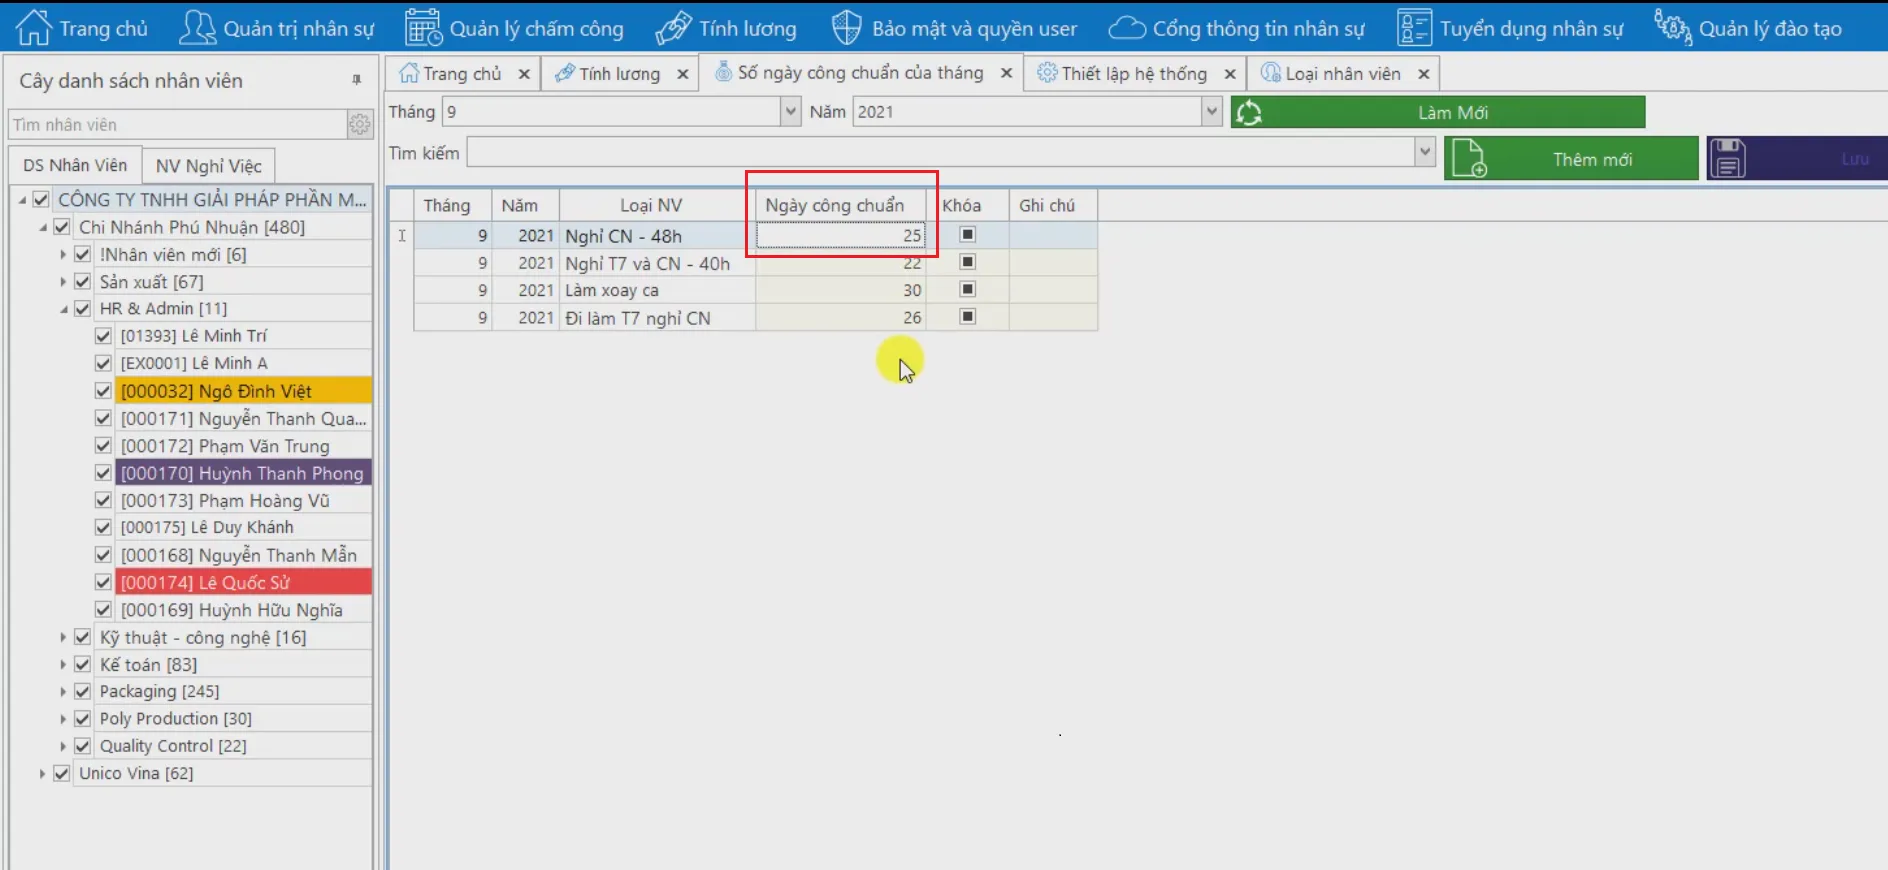This screenshot has height=870, width=1888.
Task: Close the Thiết lập hệ thống tab
Action: pos(1230,74)
